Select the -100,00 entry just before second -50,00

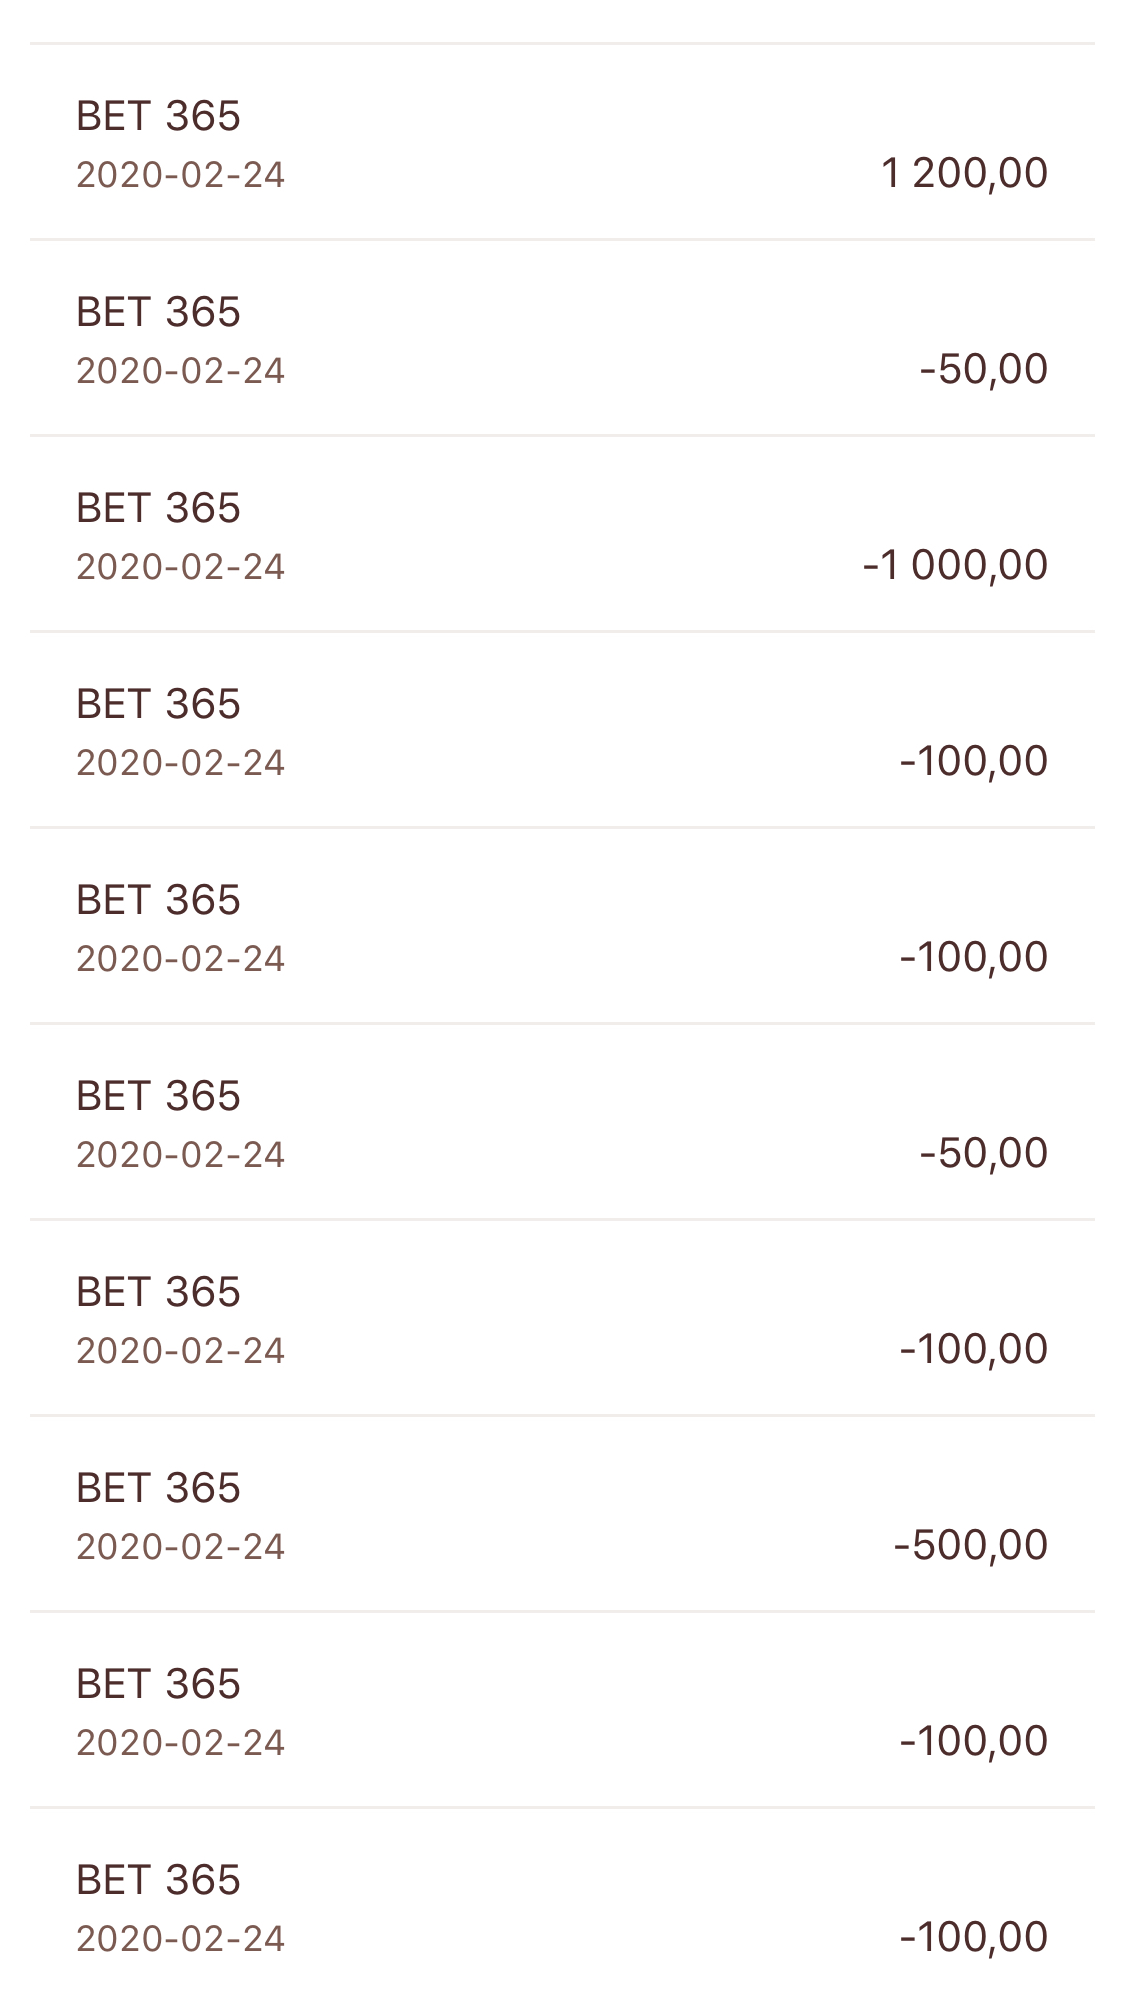click(x=562, y=926)
